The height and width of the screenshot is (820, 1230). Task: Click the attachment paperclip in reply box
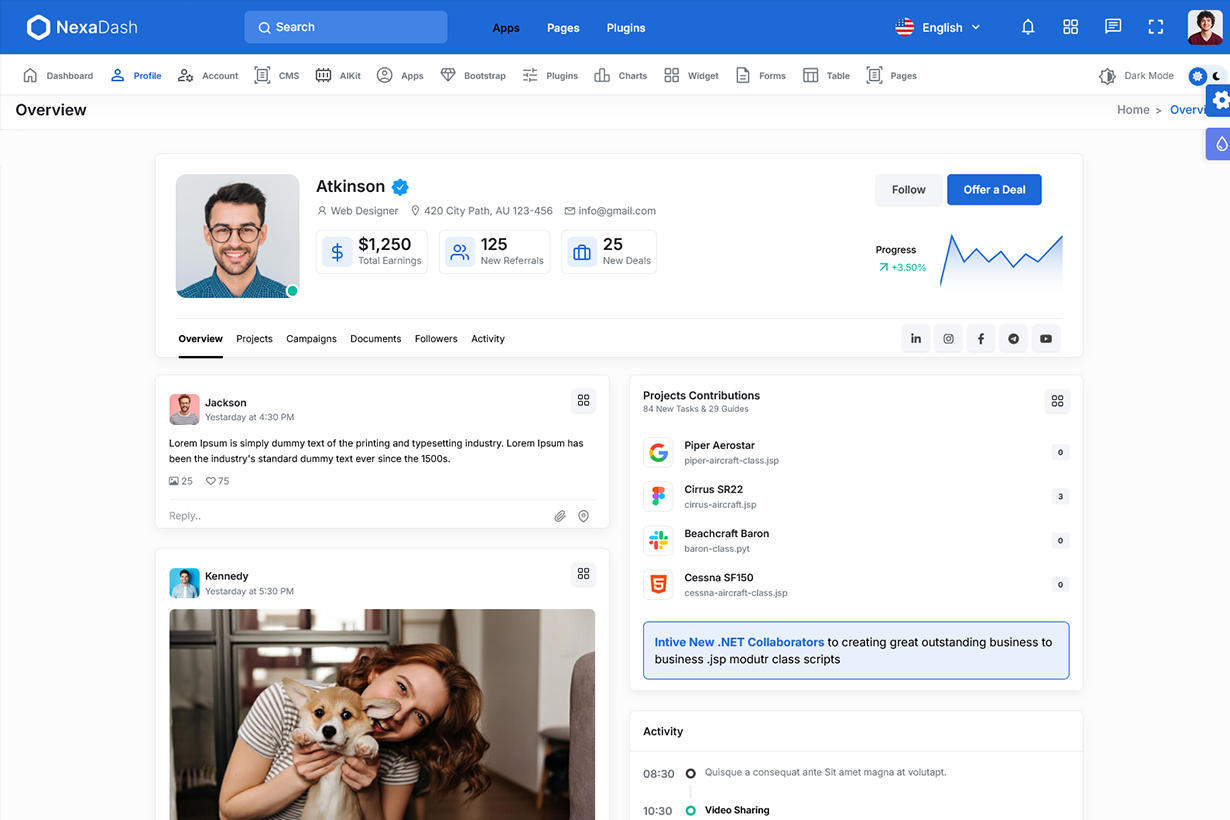560,516
